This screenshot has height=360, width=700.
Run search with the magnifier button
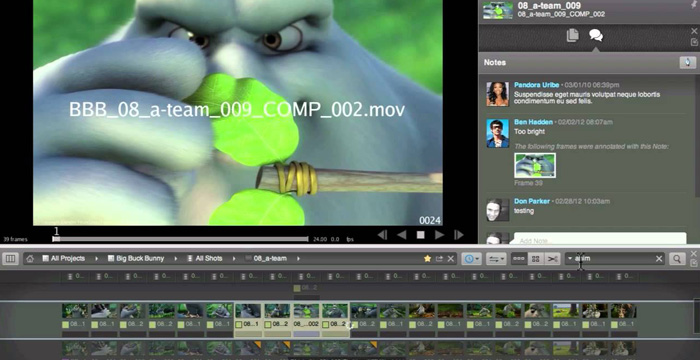[677, 259]
